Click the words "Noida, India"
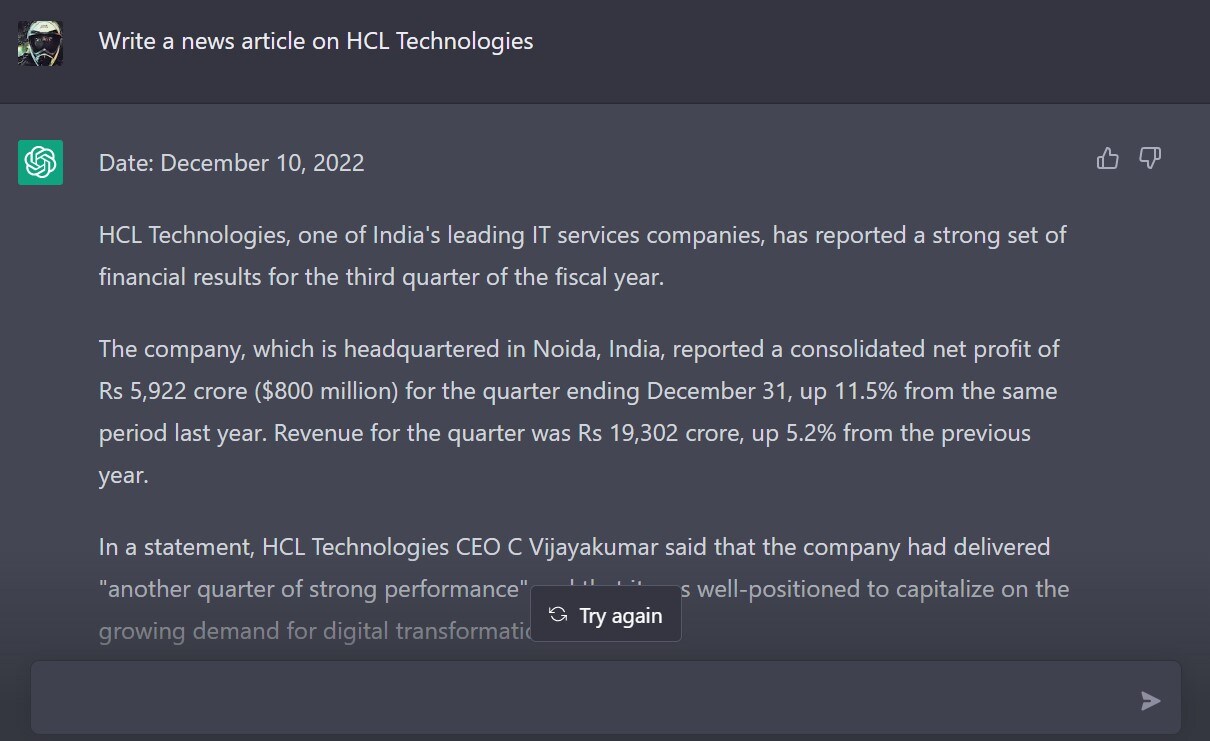This screenshot has height=741, width=1210. coord(596,350)
